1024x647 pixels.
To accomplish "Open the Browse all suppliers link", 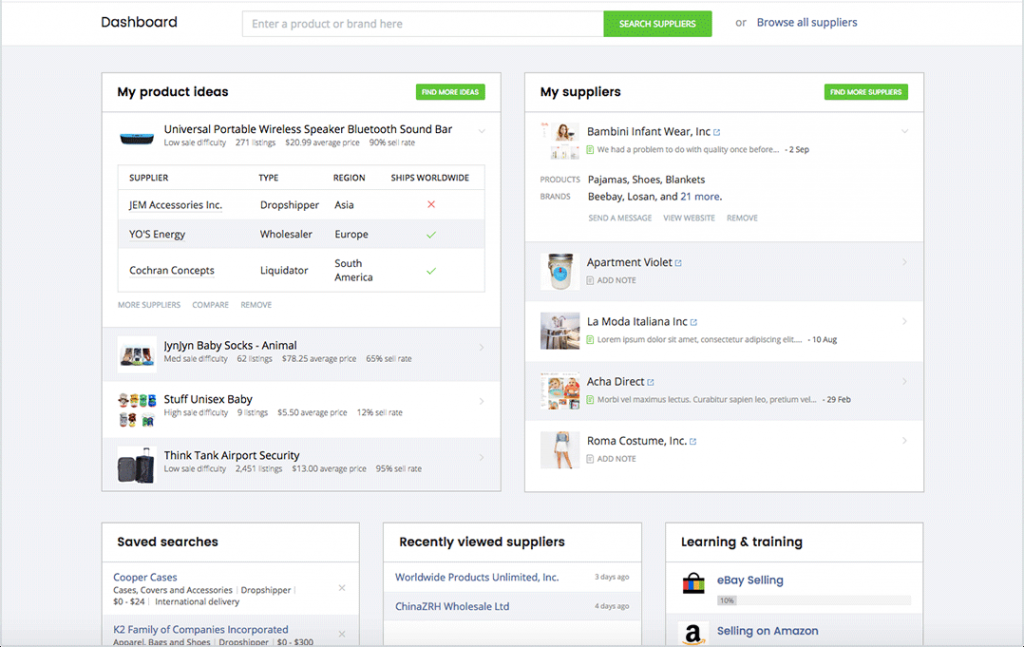I will [x=807, y=22].
